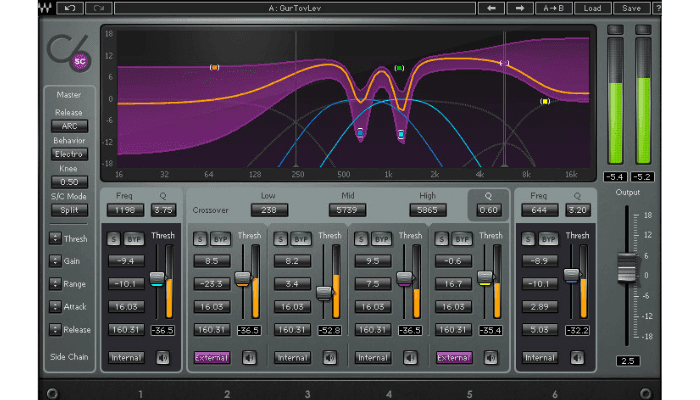Click the band 1 threshold slider handle
The width and height of the screenshot is (700, 400).
click(x=157, y=279)
